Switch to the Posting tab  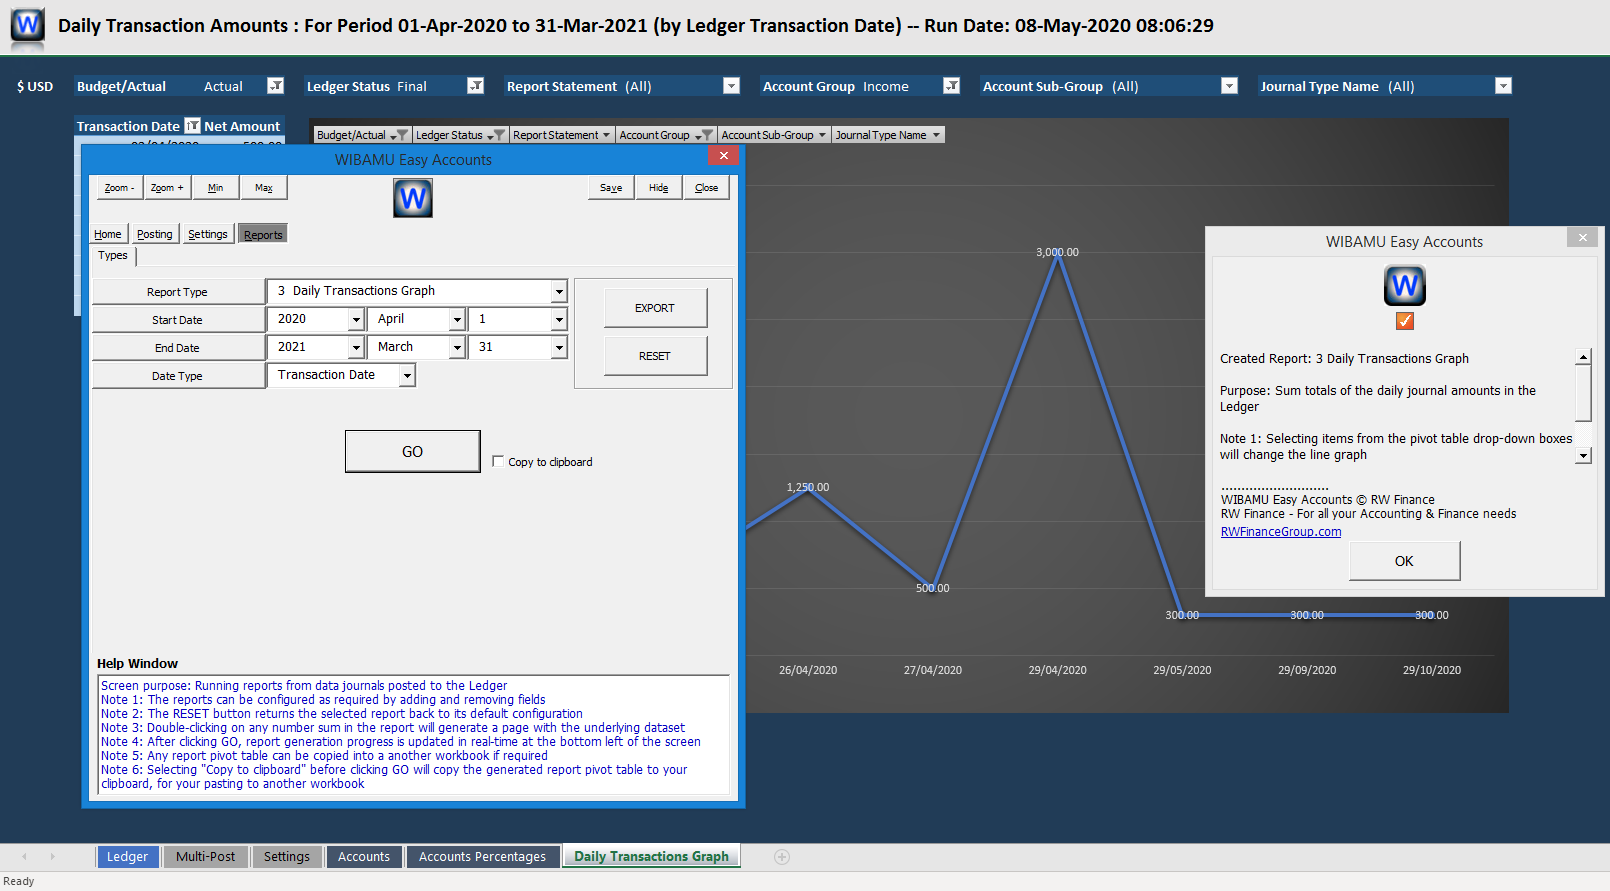(155, 234)
